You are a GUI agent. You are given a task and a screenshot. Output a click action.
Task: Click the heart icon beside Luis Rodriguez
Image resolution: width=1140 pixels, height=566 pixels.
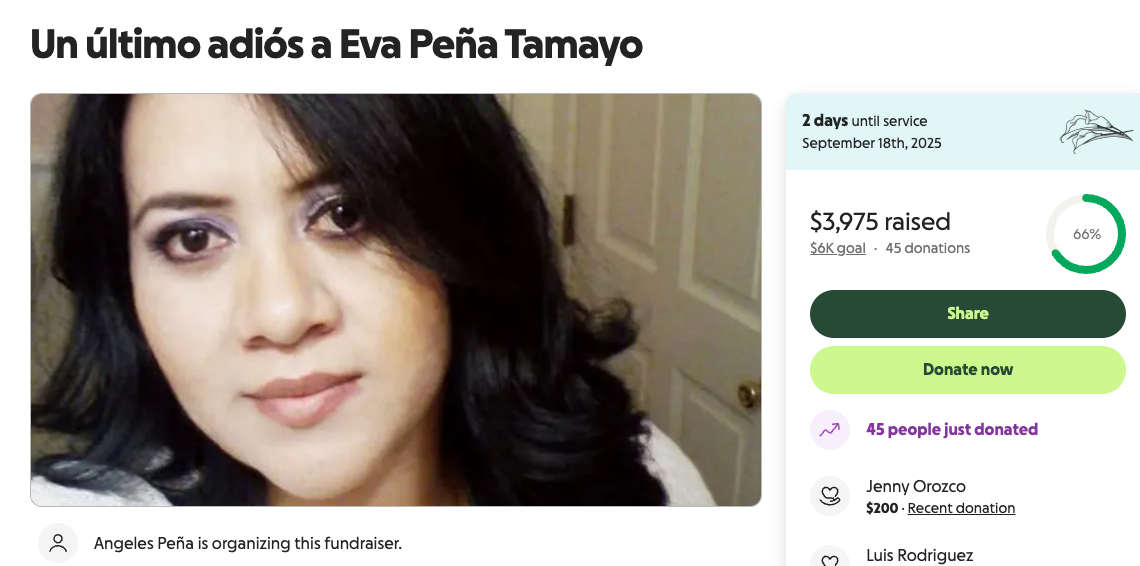830,559
